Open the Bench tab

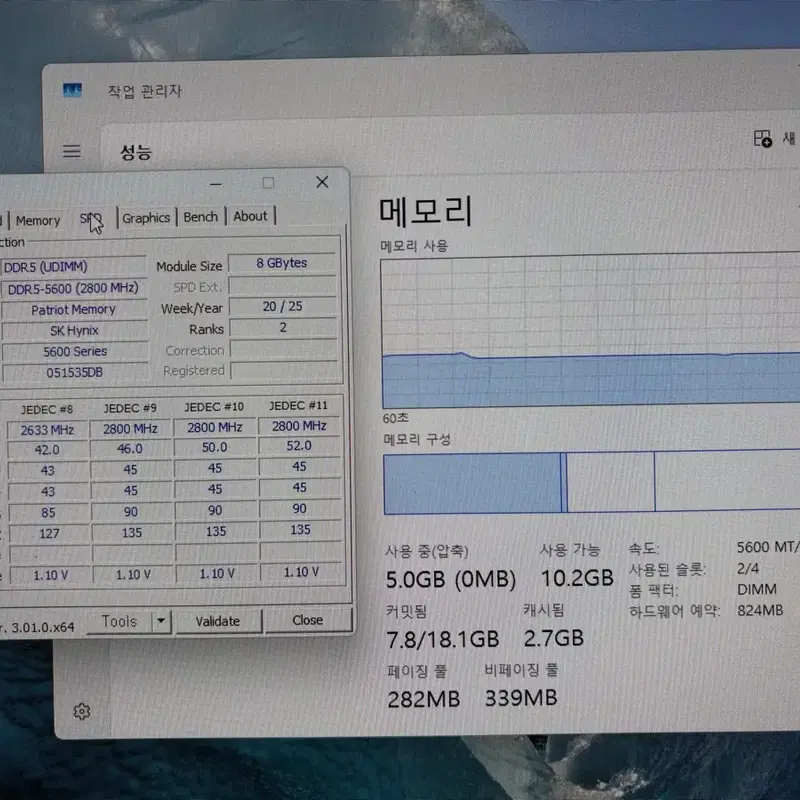[201, 217]
